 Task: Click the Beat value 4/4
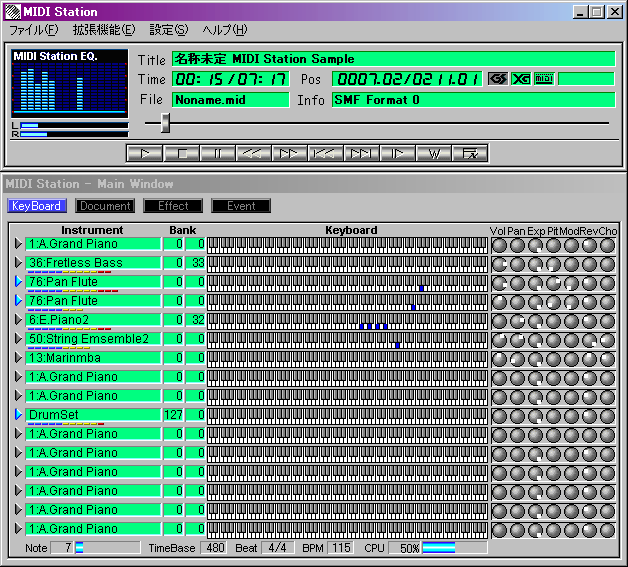(278, 547)
